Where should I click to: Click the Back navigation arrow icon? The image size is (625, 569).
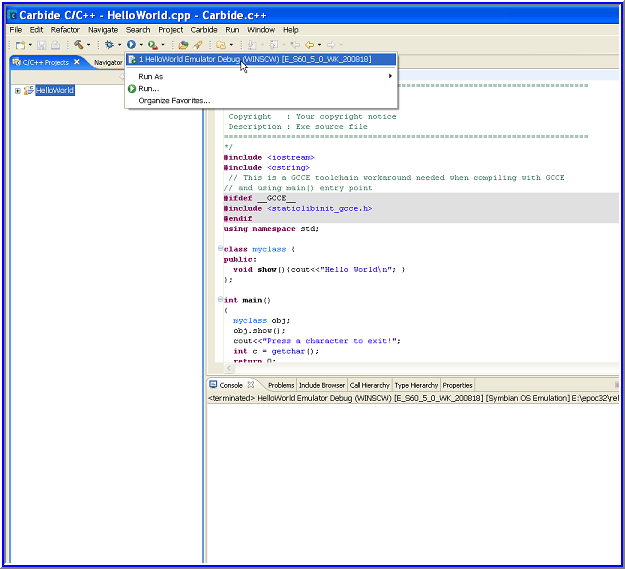(309, 44)
